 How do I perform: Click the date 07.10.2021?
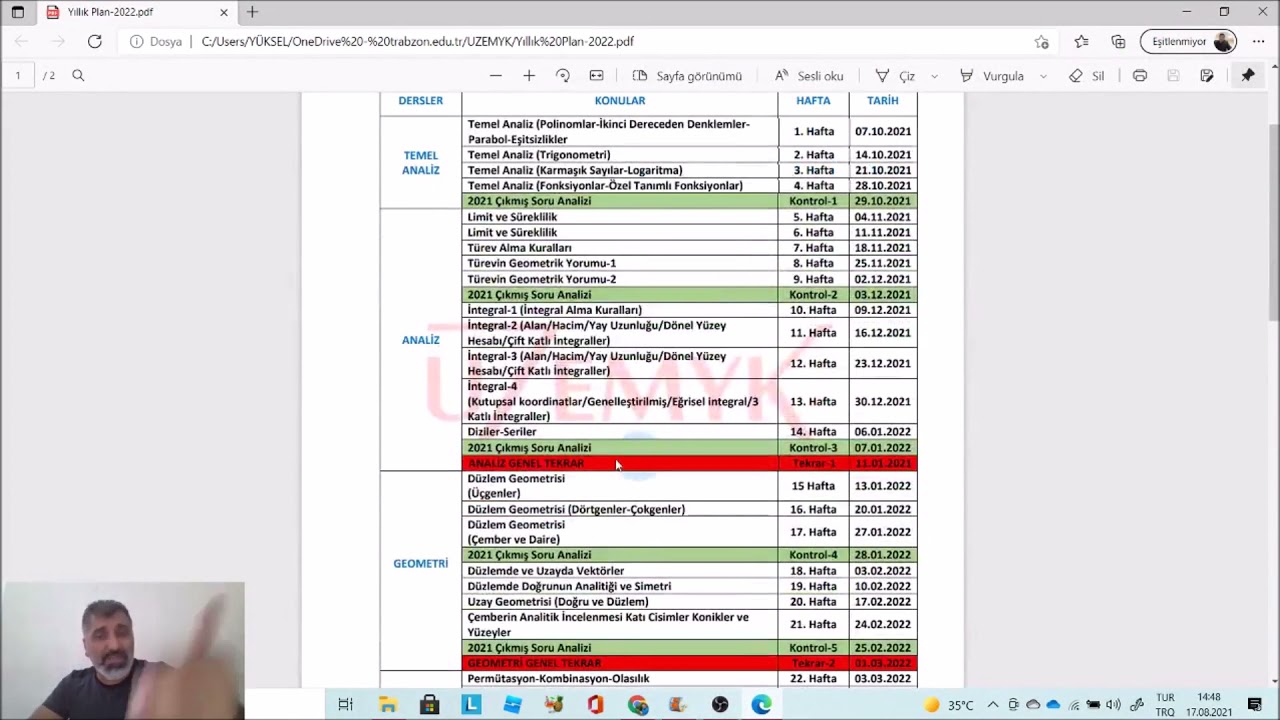click(x=883, y=131)
